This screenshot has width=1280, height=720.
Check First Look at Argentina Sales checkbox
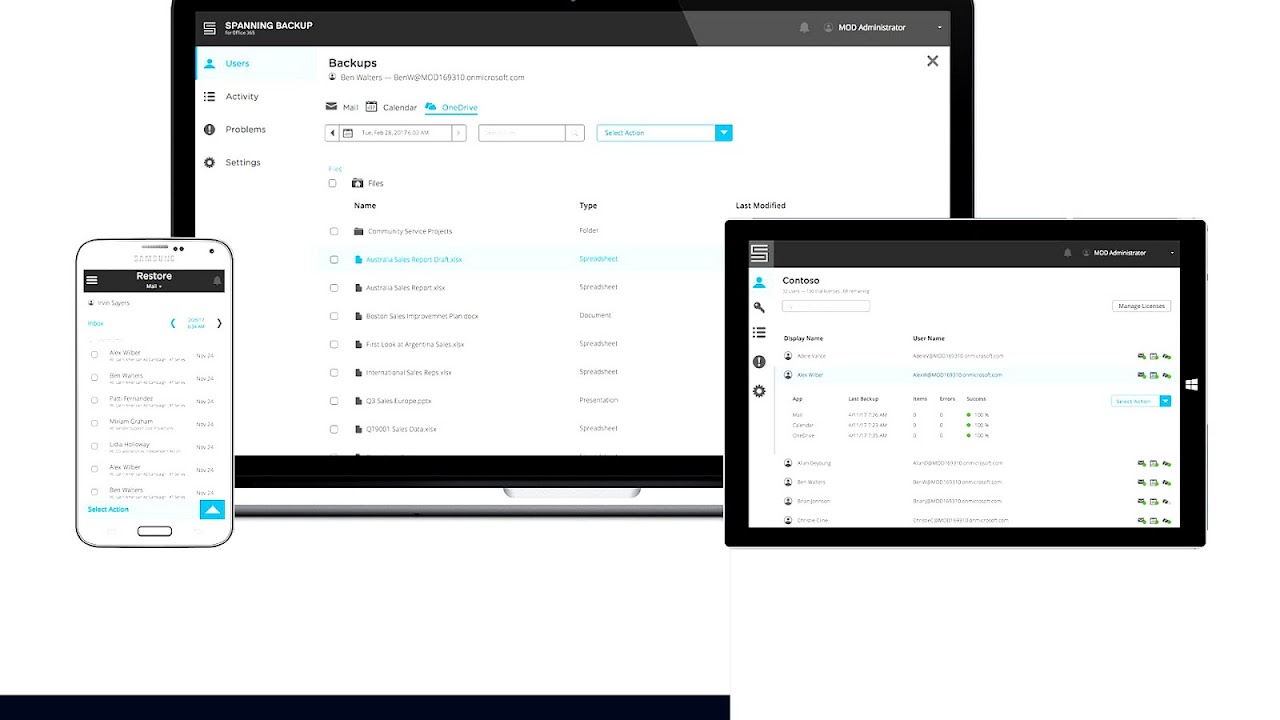pyautogui.click(x=334, y=344)
